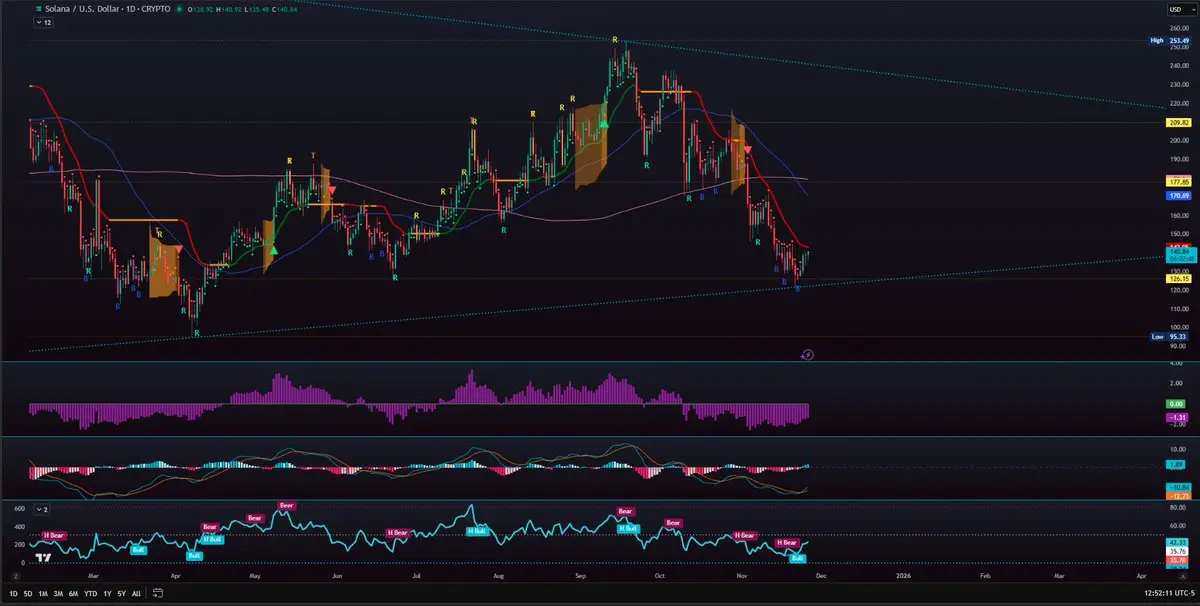Click the 2026 label on time axis
This screenshot has height=606, width=1200.
pyautogui.click(x=903, y=576)
